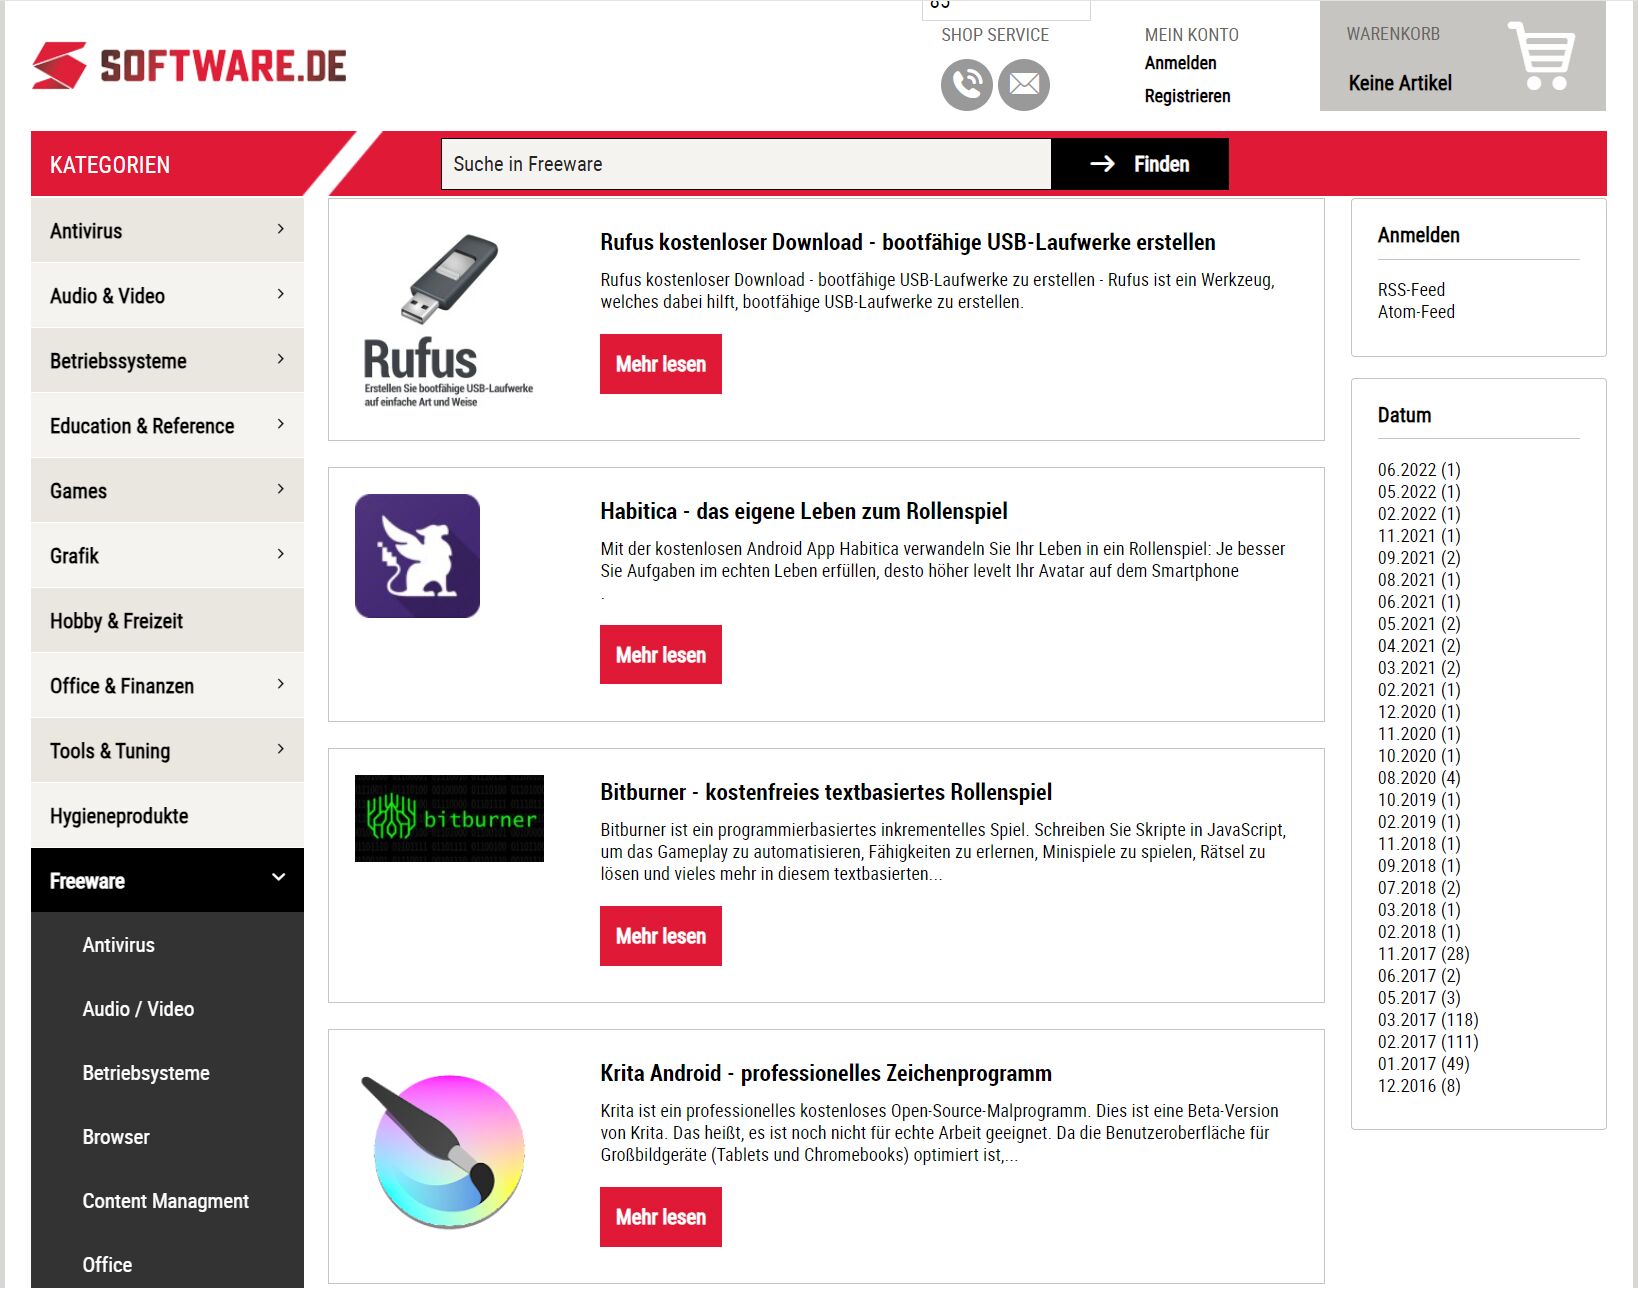Filter by date 01.2017 (49)
1638x1290 pixels.
point(1423,1064)
